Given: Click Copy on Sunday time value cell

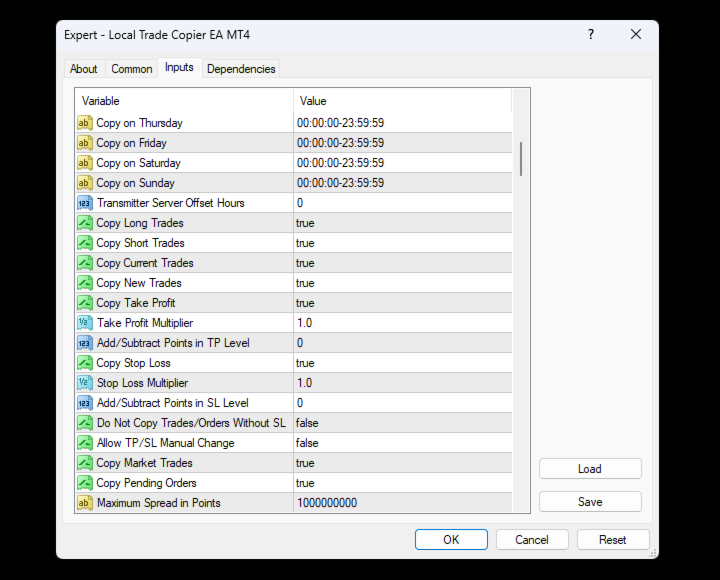Looking at the screenshot, I should pyautogui.click(x=403, y=183).
